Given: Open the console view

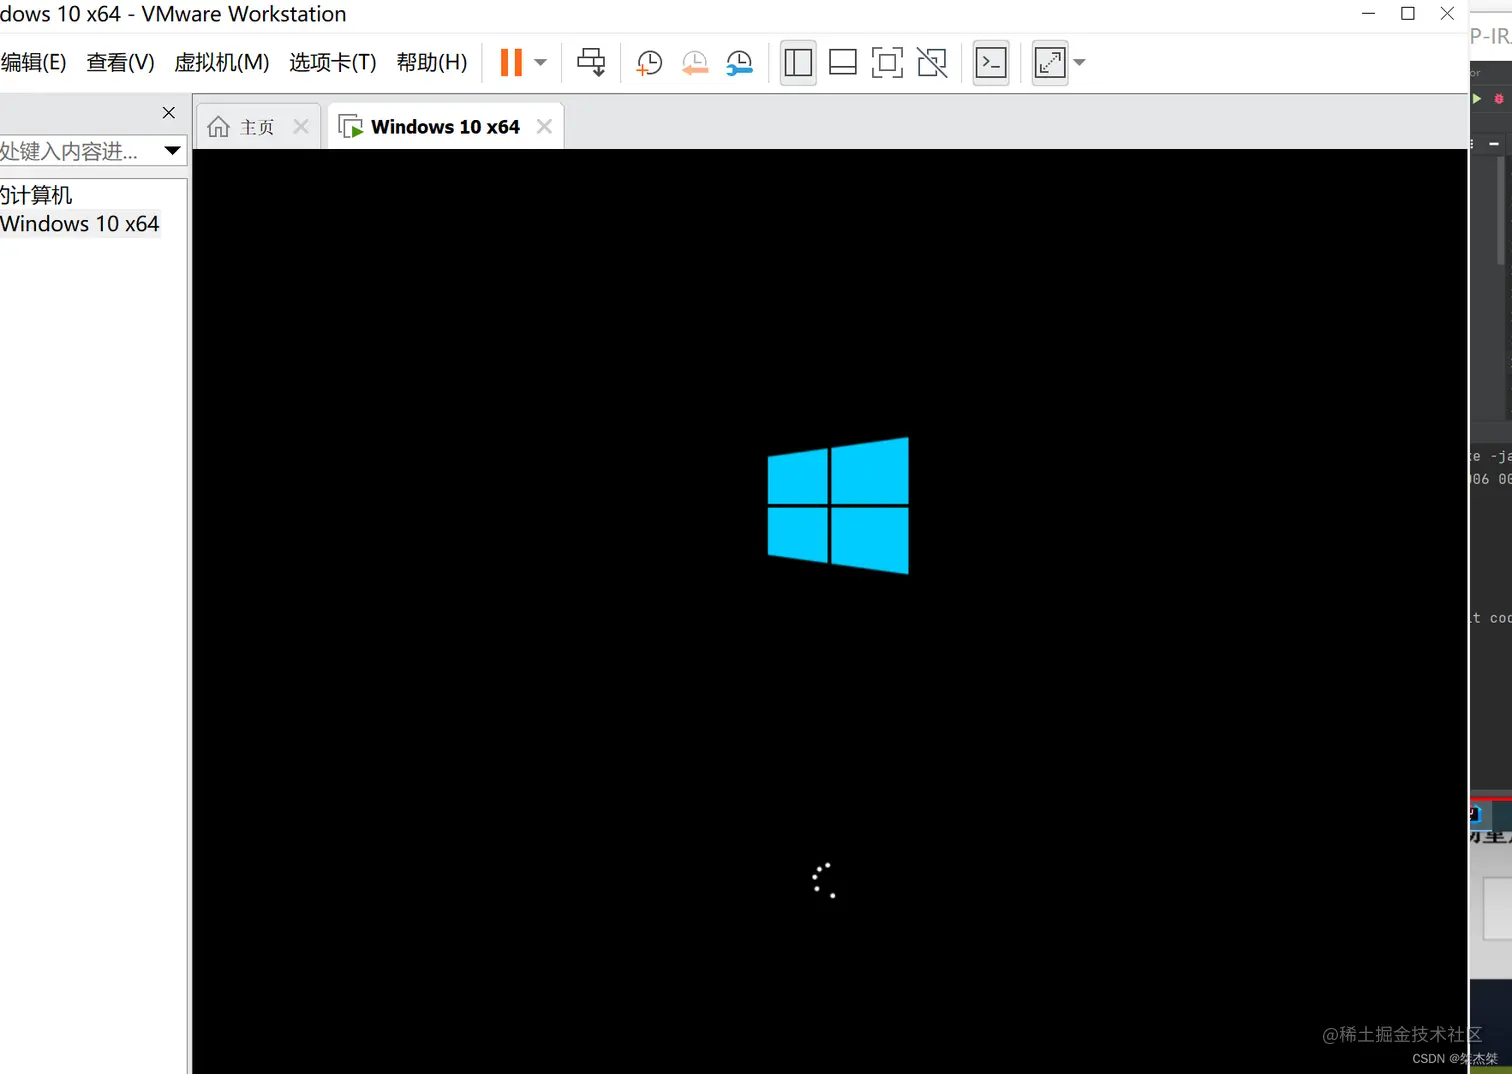Looking at the screenshot, I should point(990,62).
